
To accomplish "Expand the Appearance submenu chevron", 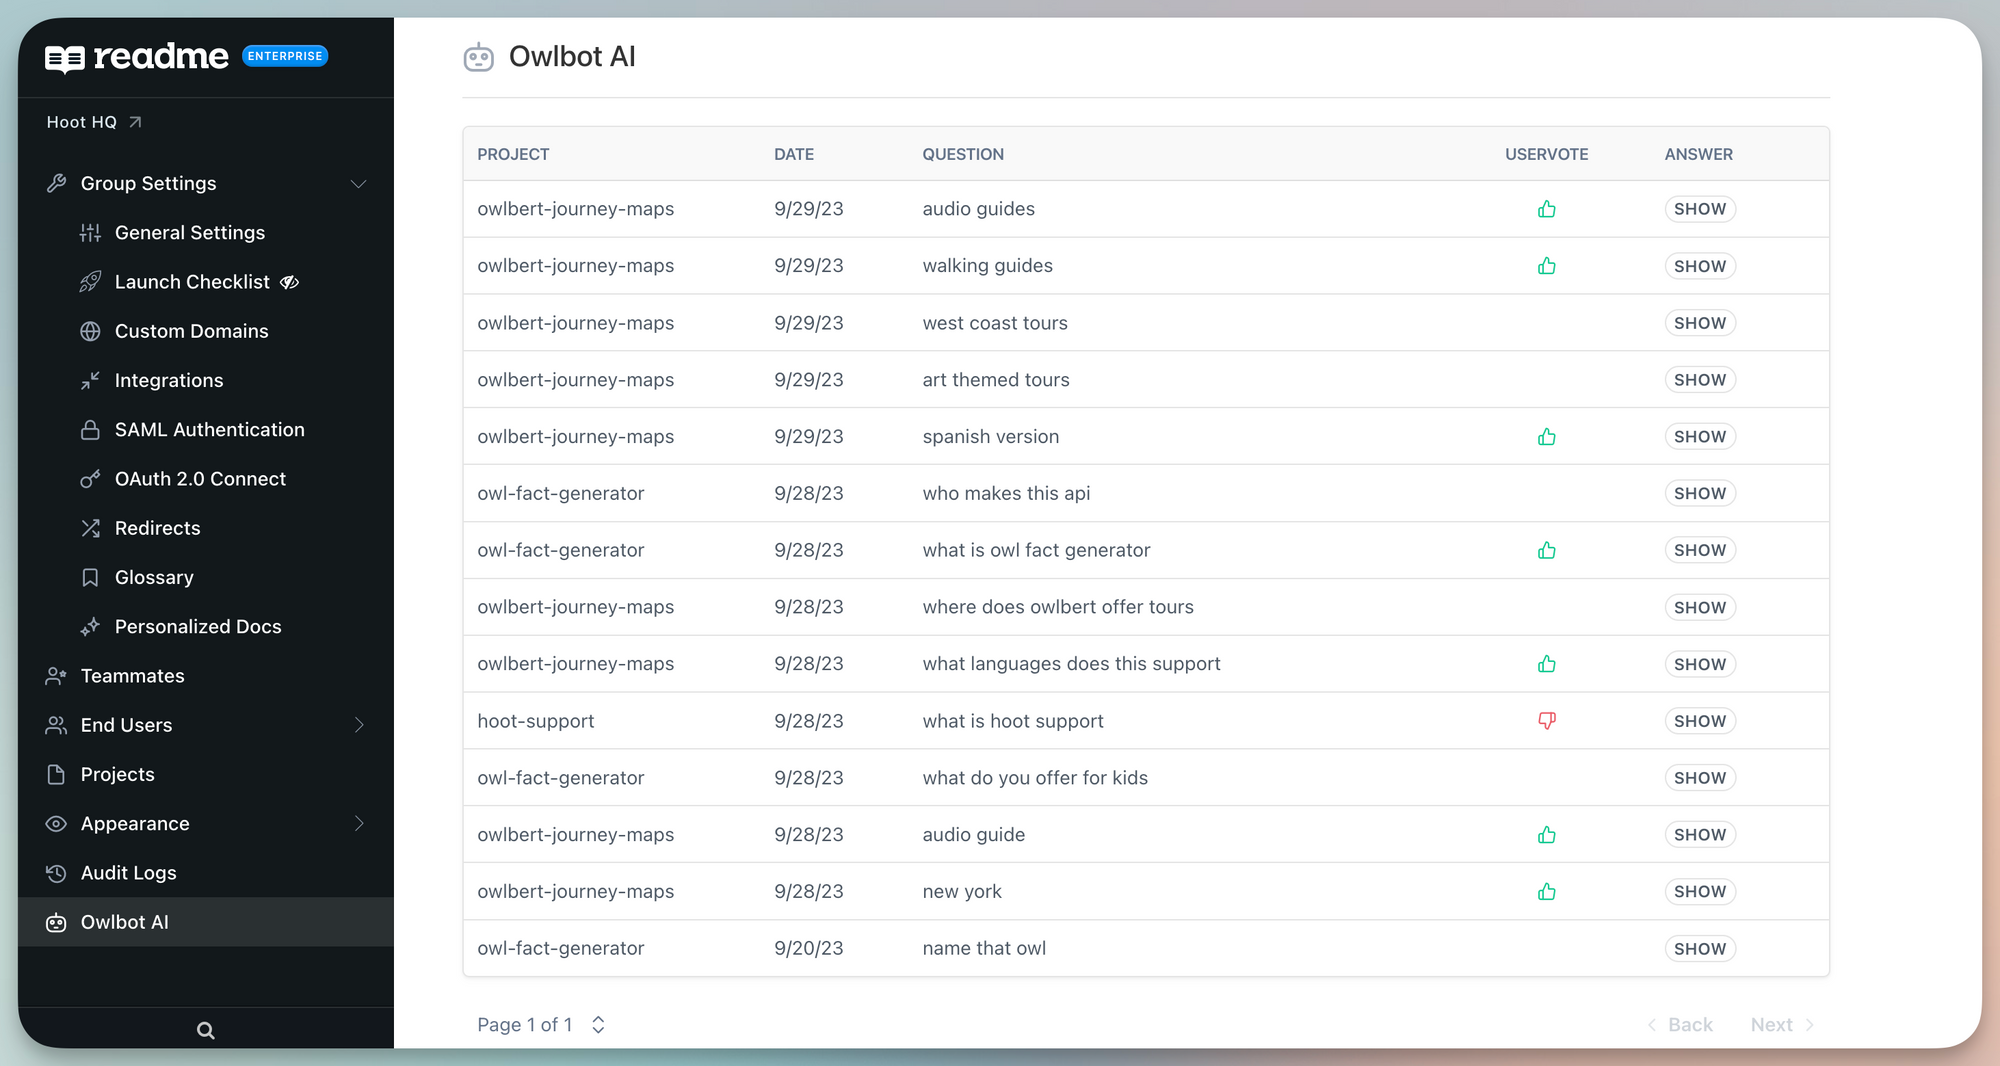I will [x=359, y=824].
